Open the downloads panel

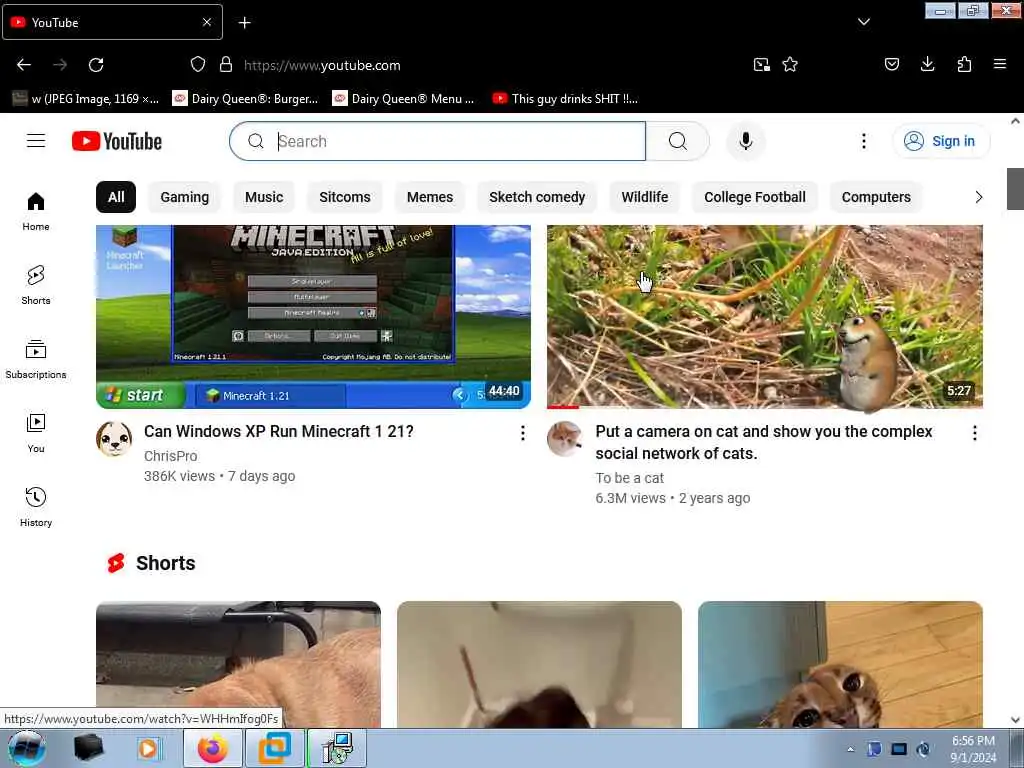(x=927, y=65)
